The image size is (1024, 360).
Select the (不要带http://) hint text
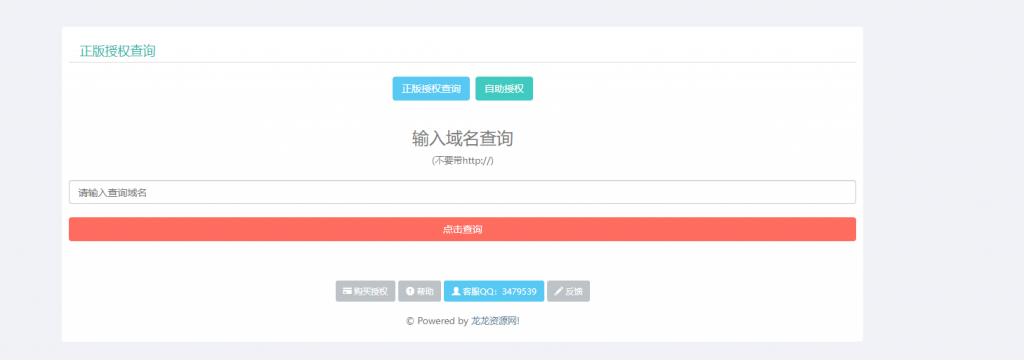(x=462, y=161)
